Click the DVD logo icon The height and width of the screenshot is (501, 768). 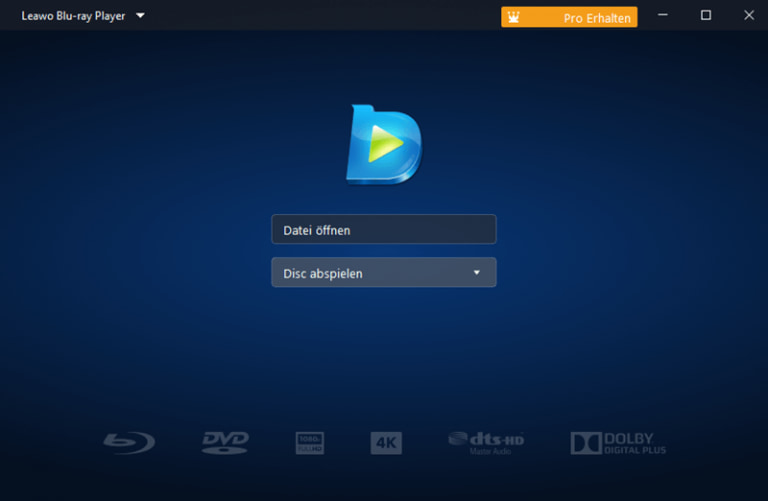click(x=225, y=442)
